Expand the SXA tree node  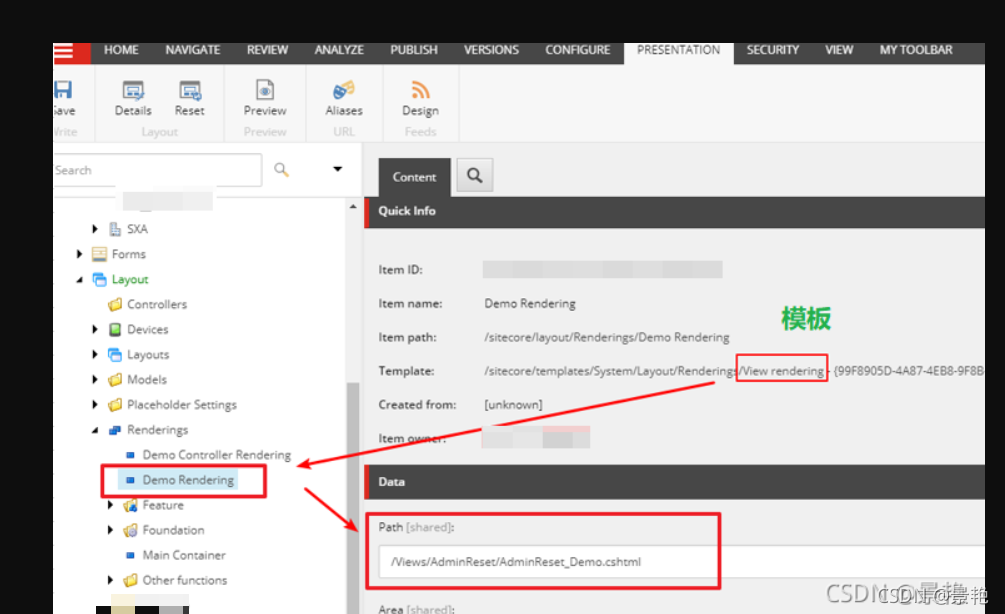pos(95,229)
